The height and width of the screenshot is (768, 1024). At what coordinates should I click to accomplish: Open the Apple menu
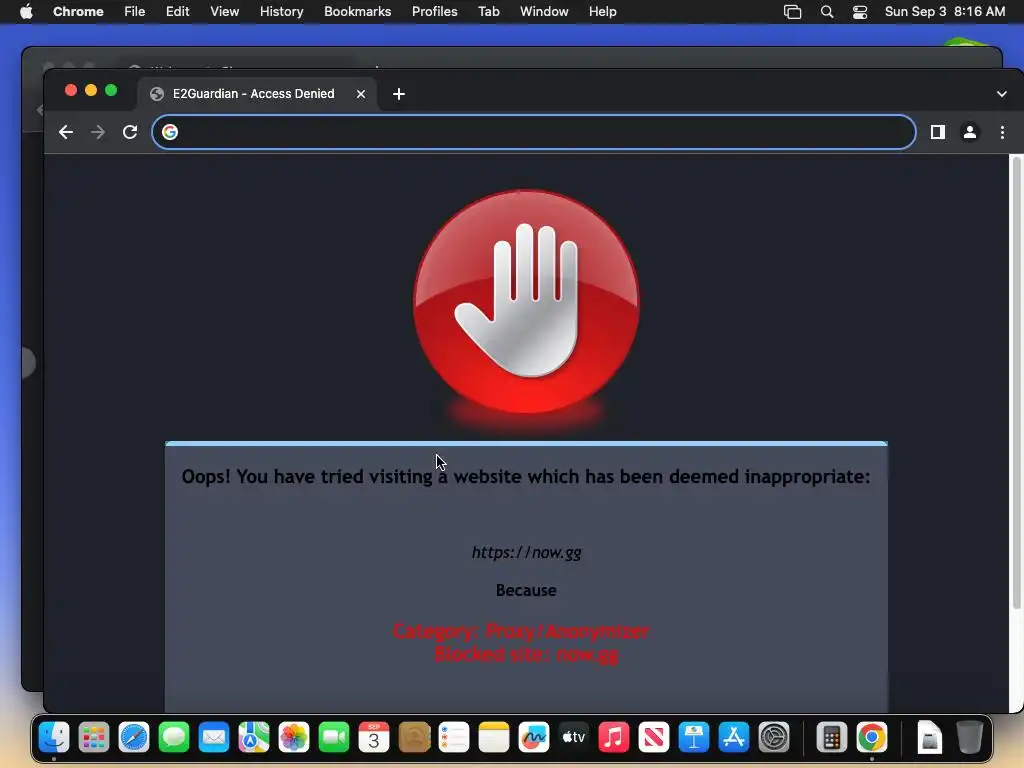point(26,12)
